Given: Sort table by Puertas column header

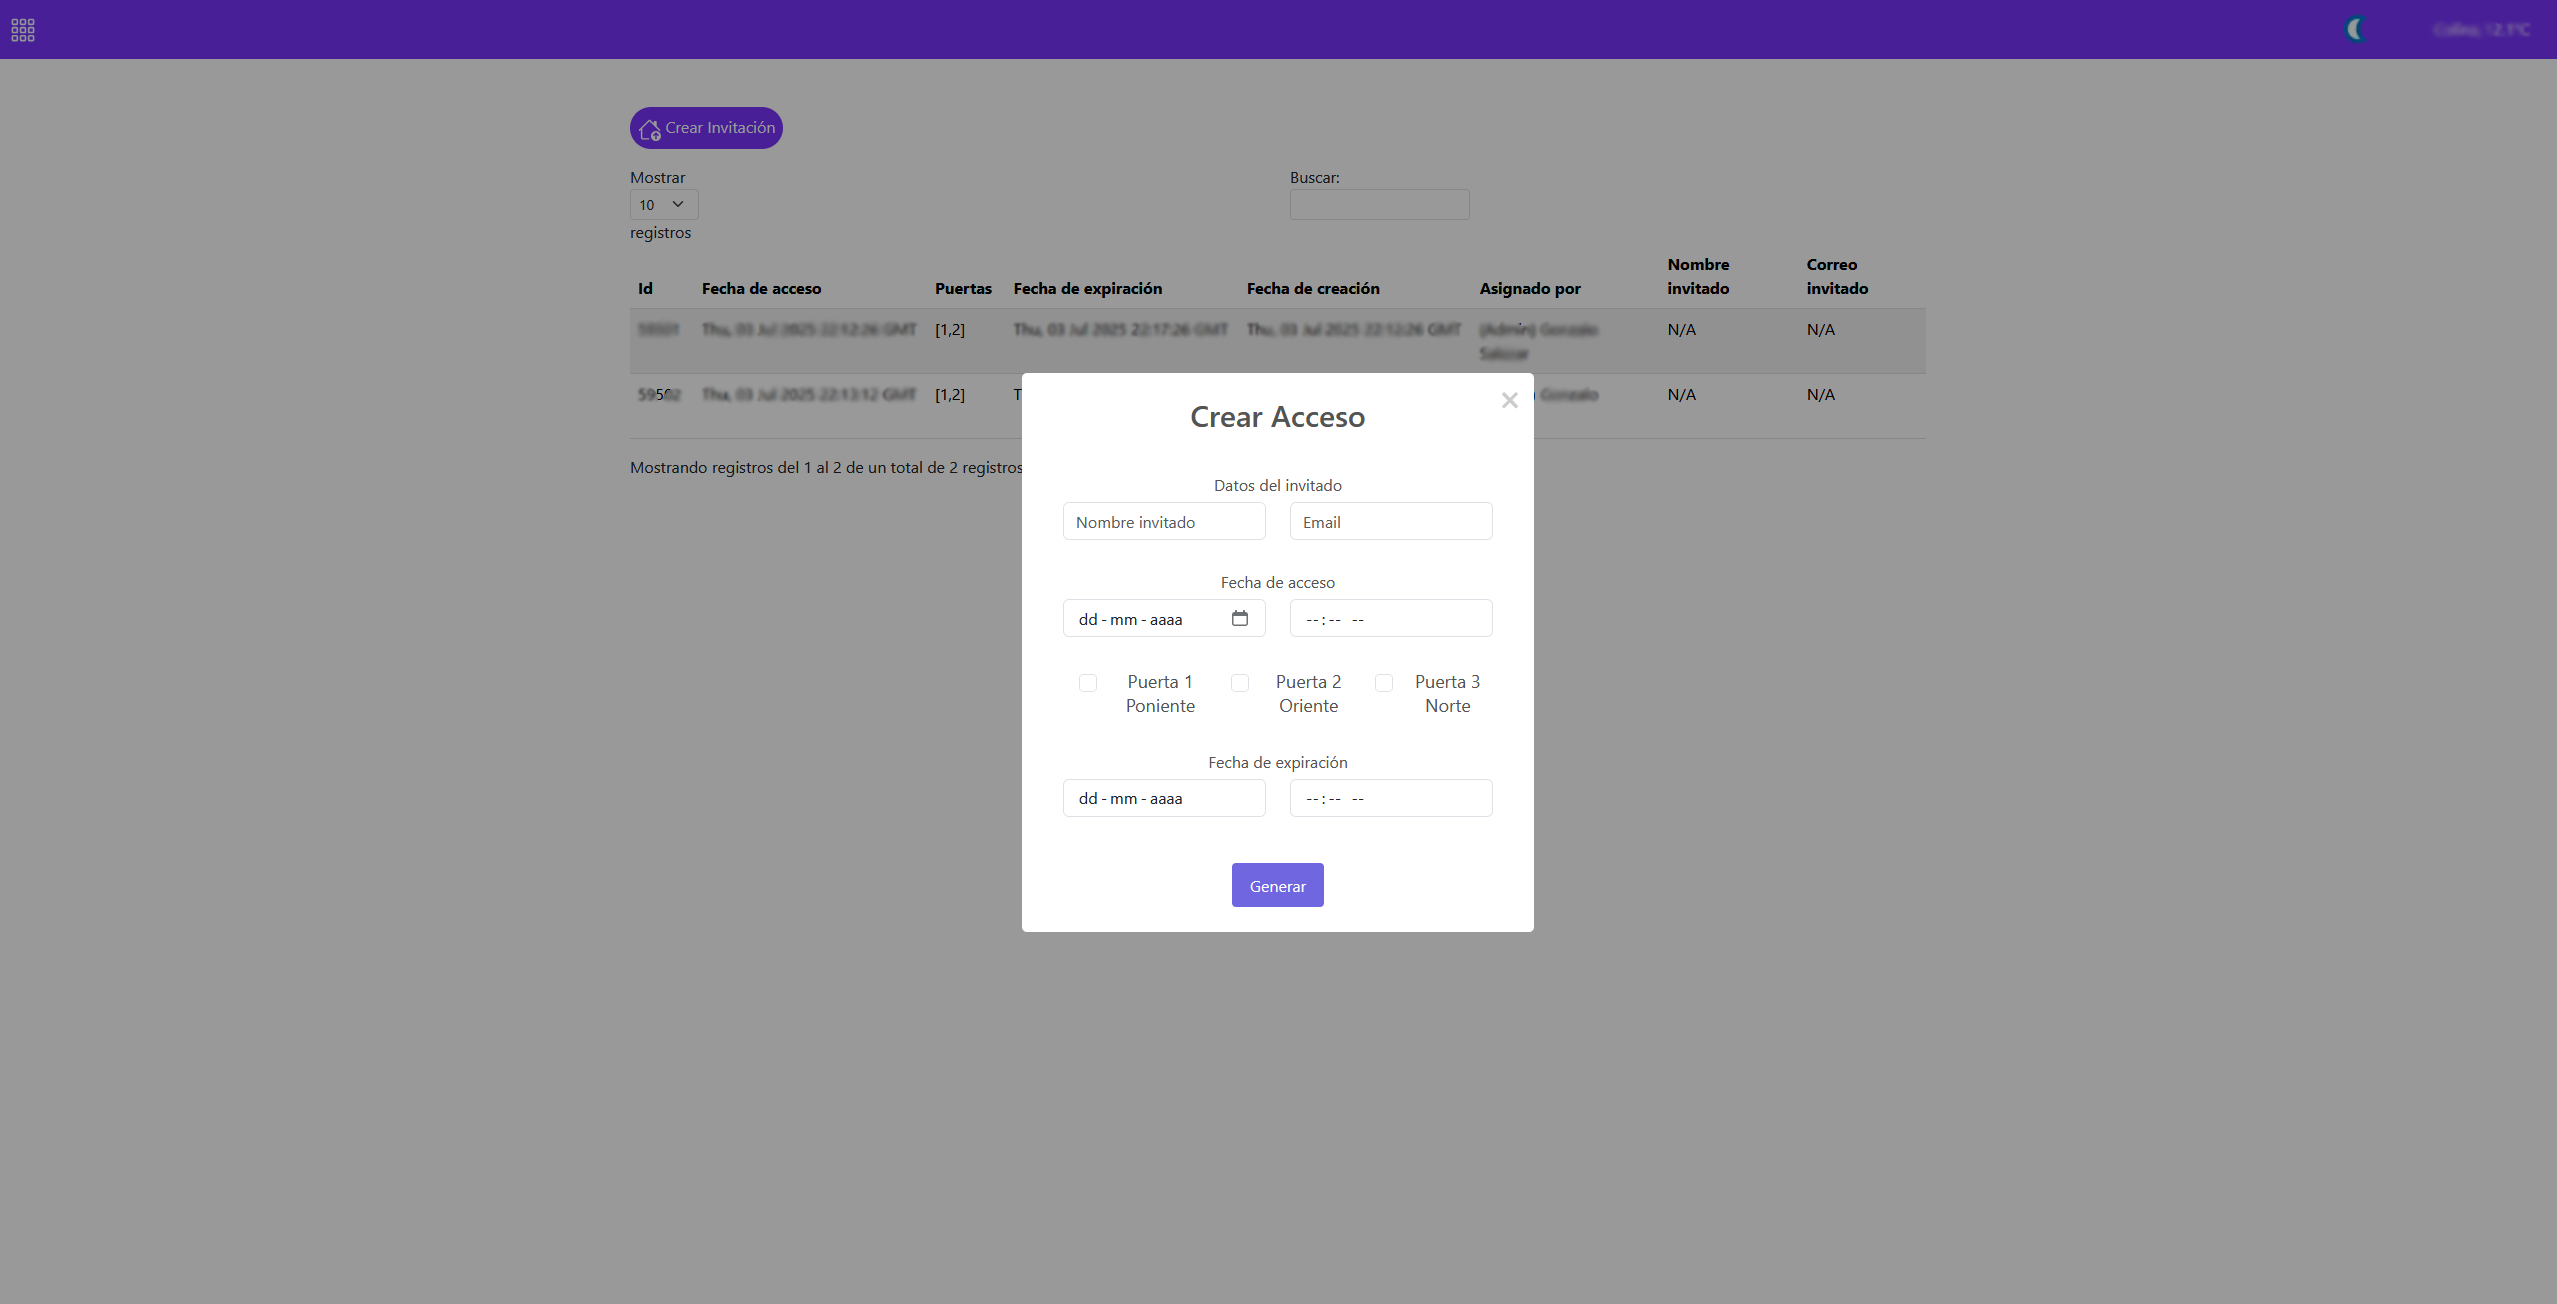Looking at the screenshot, I should (x=963, y=289).
